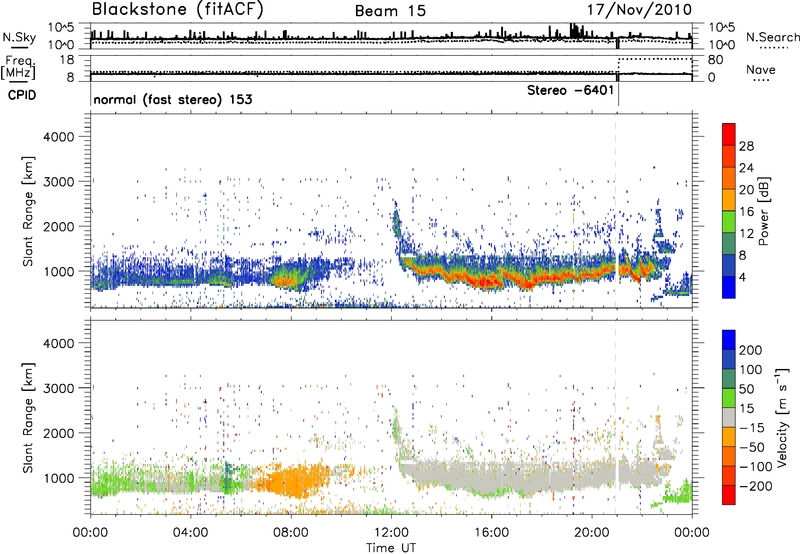The image size is (800, 554).
Task: Click the 'Nave' legend label
Action: point(761,69)
